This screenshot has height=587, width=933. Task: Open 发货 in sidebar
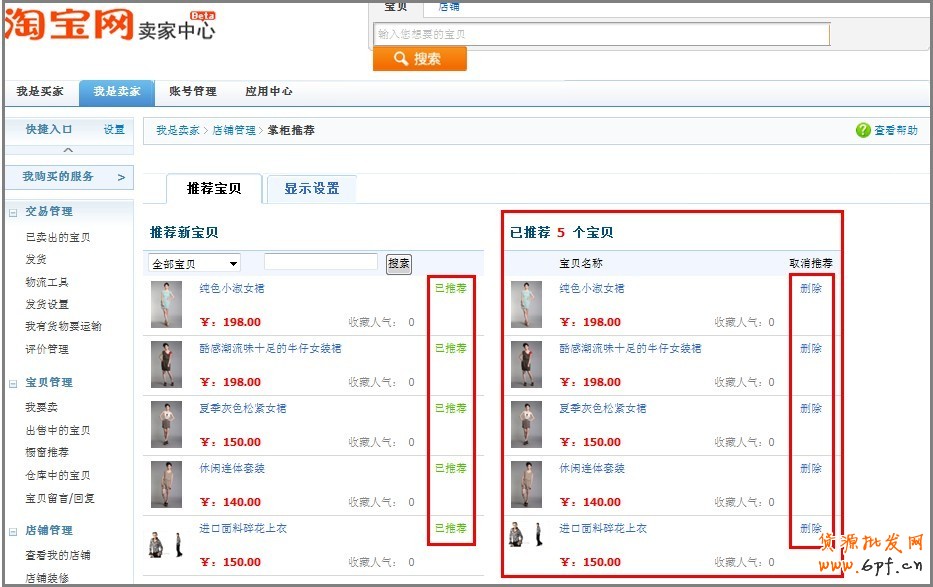point(36,259)
